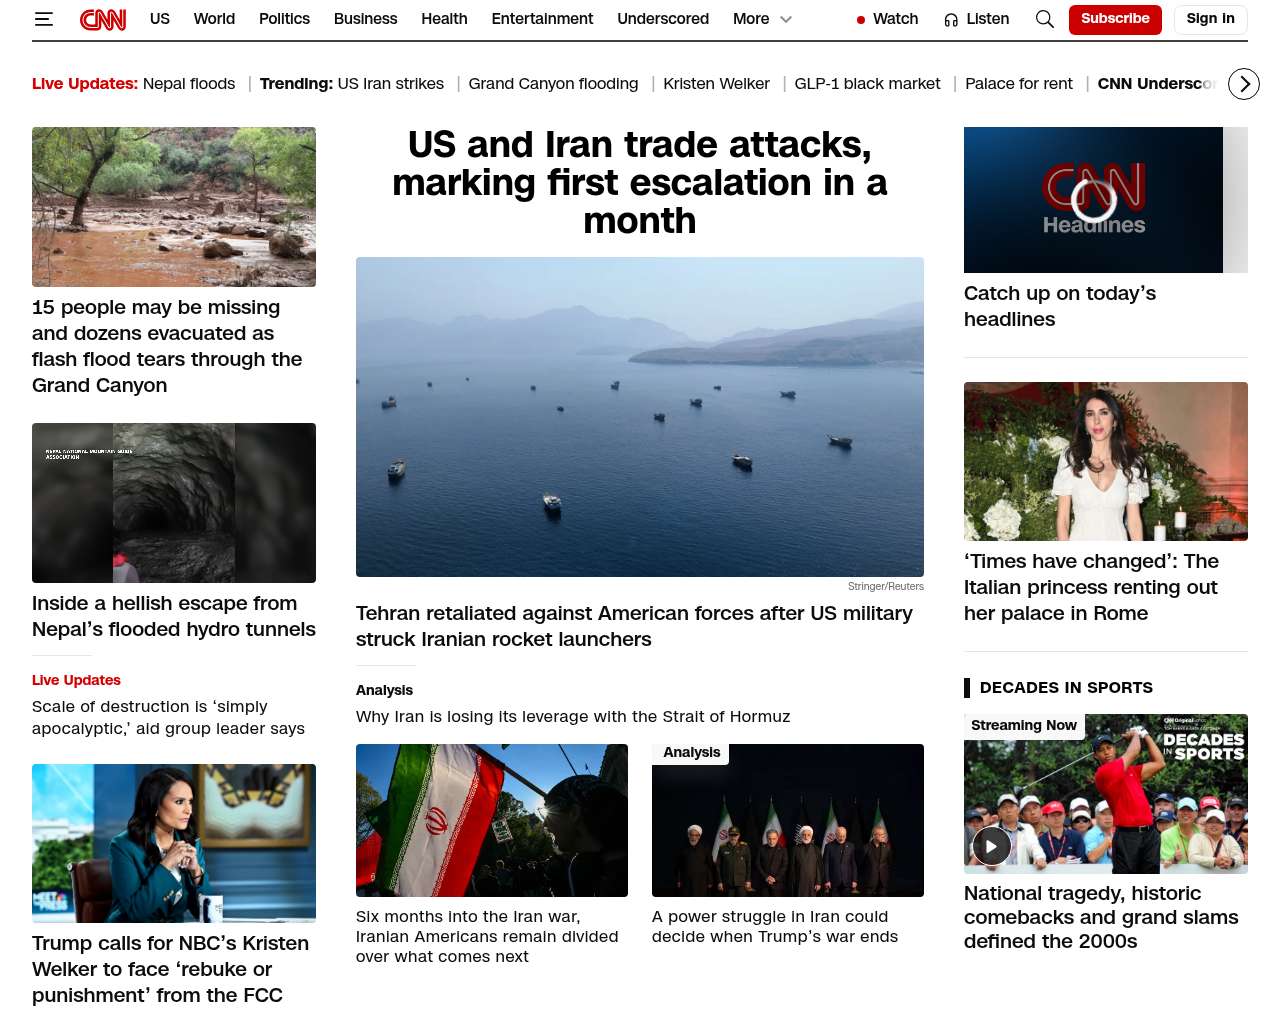The width and height of the screenshot is (1280, 1024).
Task: Read Iranian Americans remain divided story
Action: point(487,937)
